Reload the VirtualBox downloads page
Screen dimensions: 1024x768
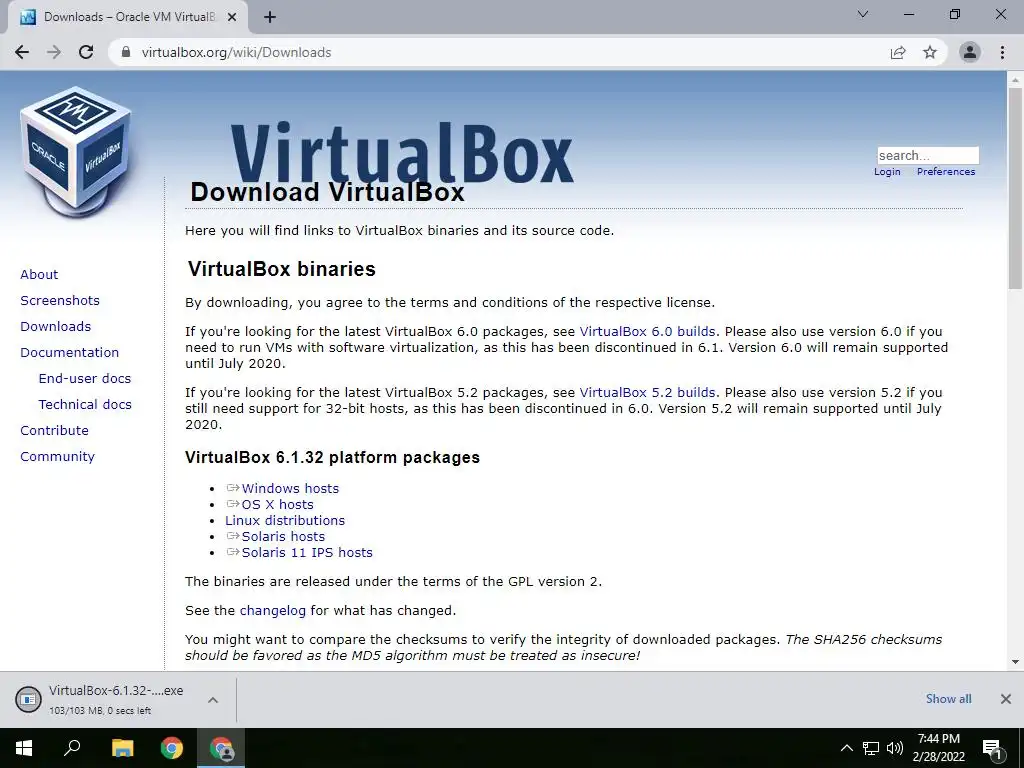(x=86, y=52)
